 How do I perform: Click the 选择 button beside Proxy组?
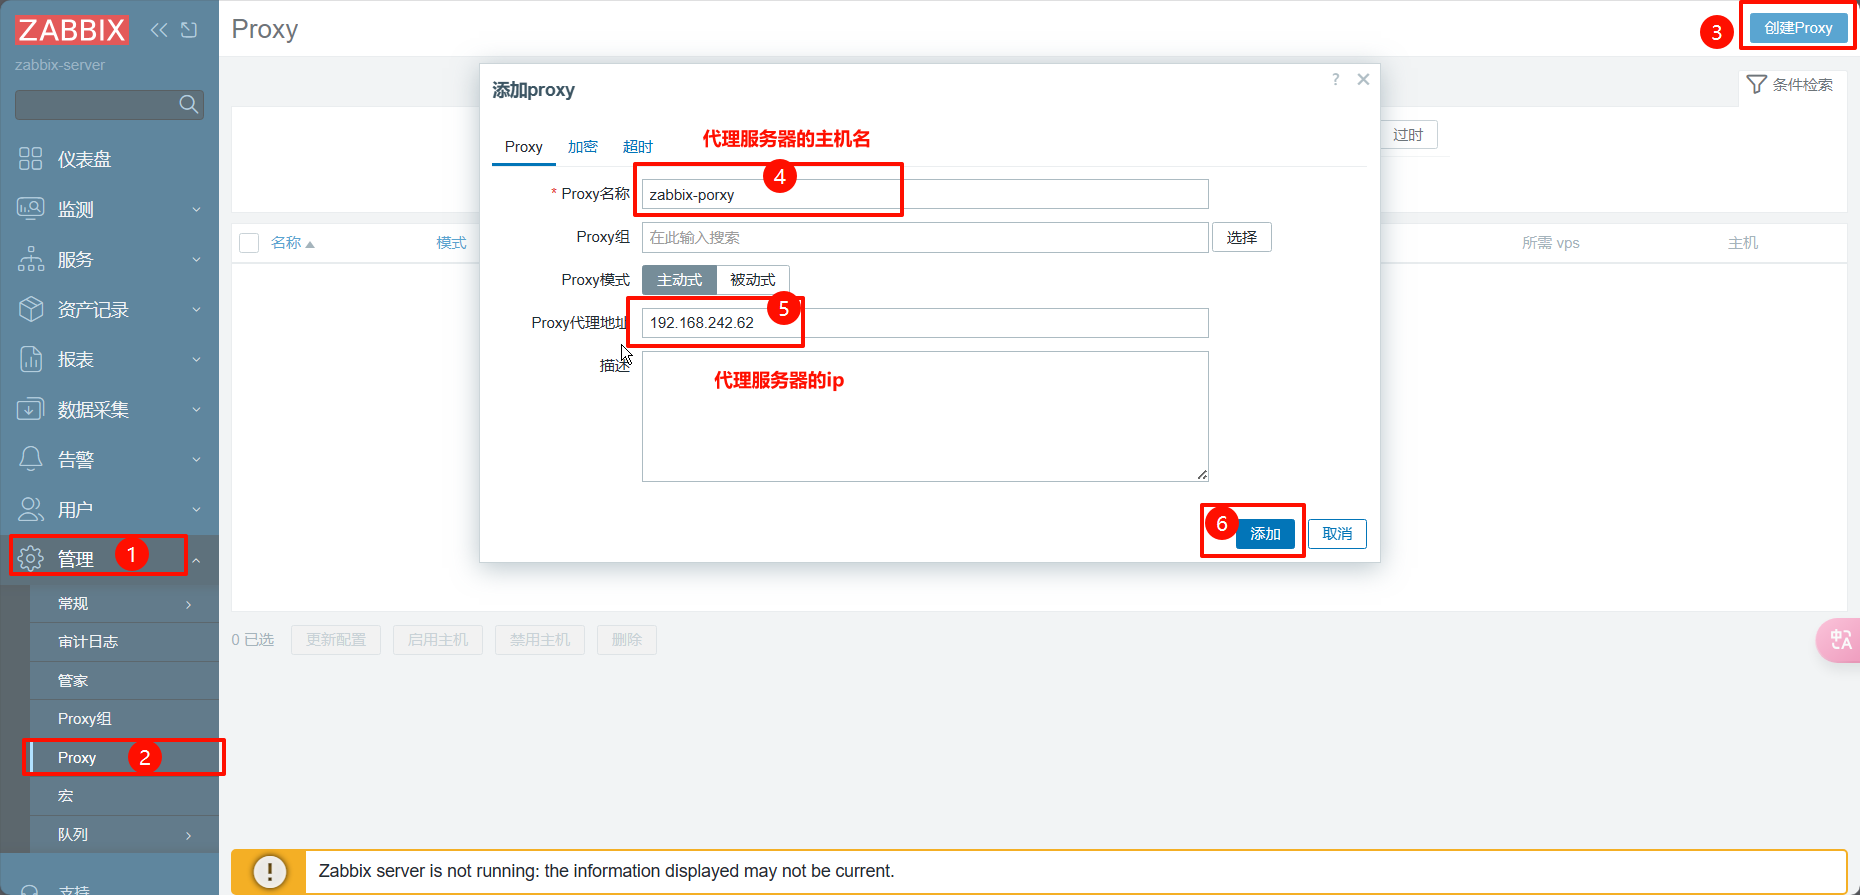coord(1242,237)
